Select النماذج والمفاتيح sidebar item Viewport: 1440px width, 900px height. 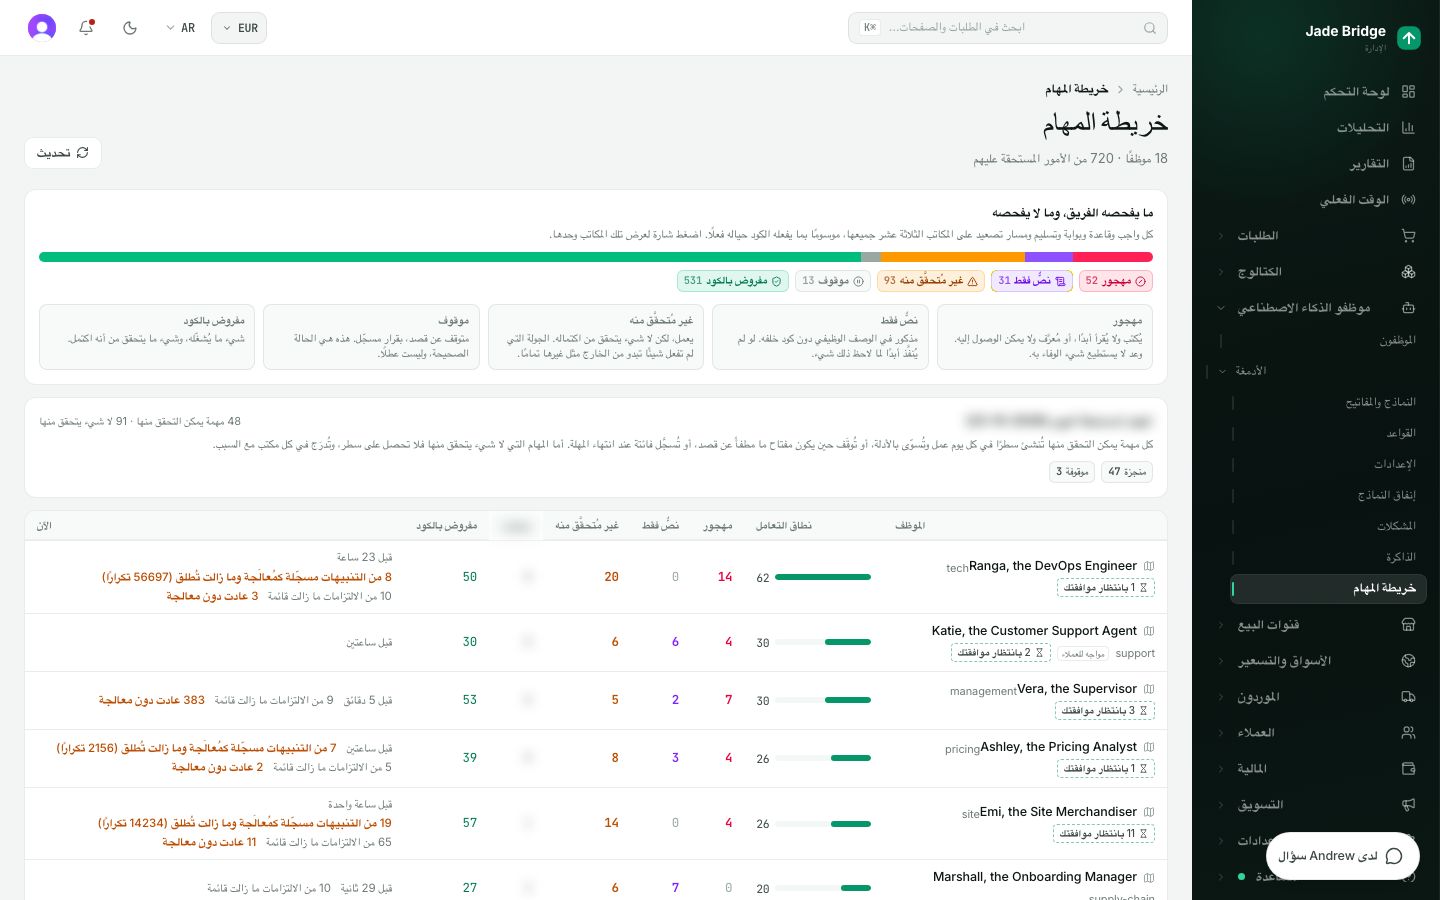coord(1380,402)
